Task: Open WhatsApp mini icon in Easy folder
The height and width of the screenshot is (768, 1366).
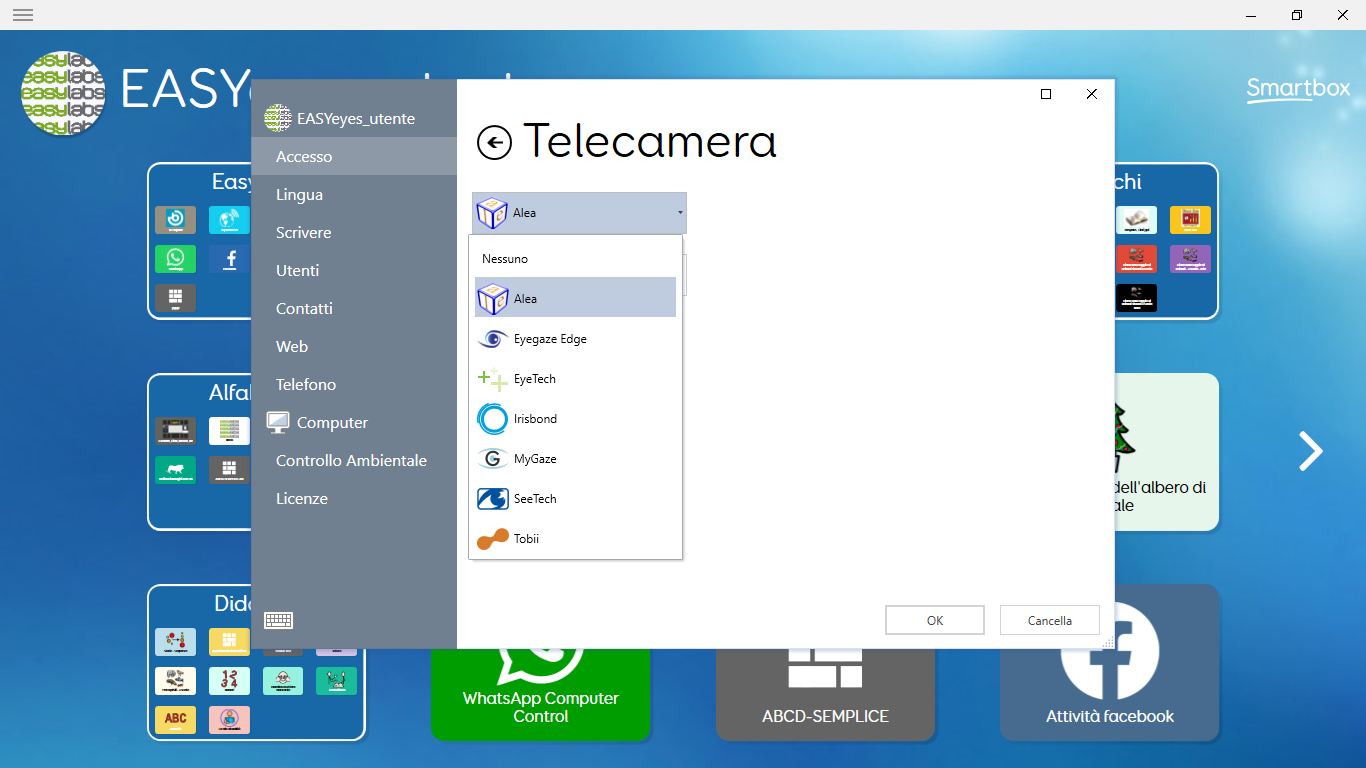Action: tap(176, 260)
